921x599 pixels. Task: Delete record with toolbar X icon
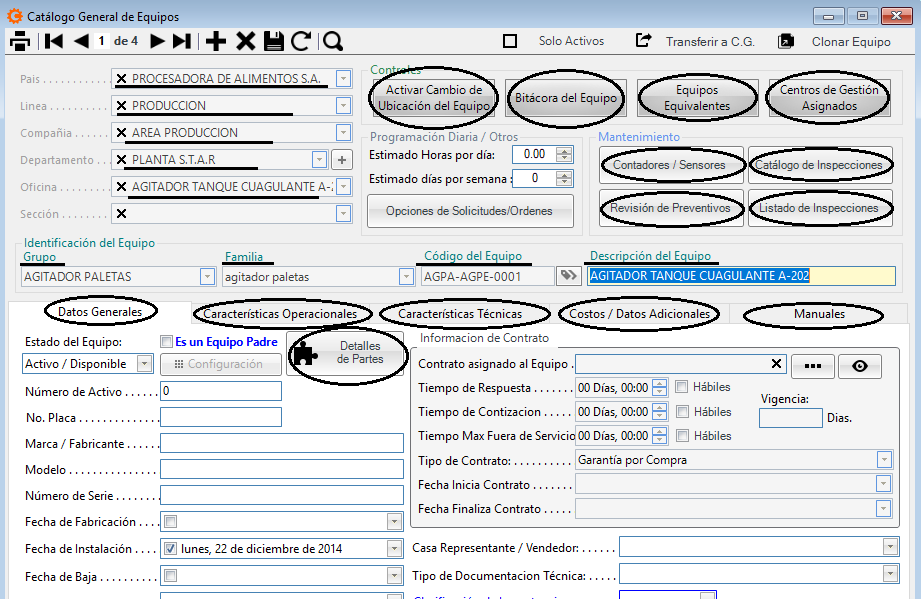point(246,41)
